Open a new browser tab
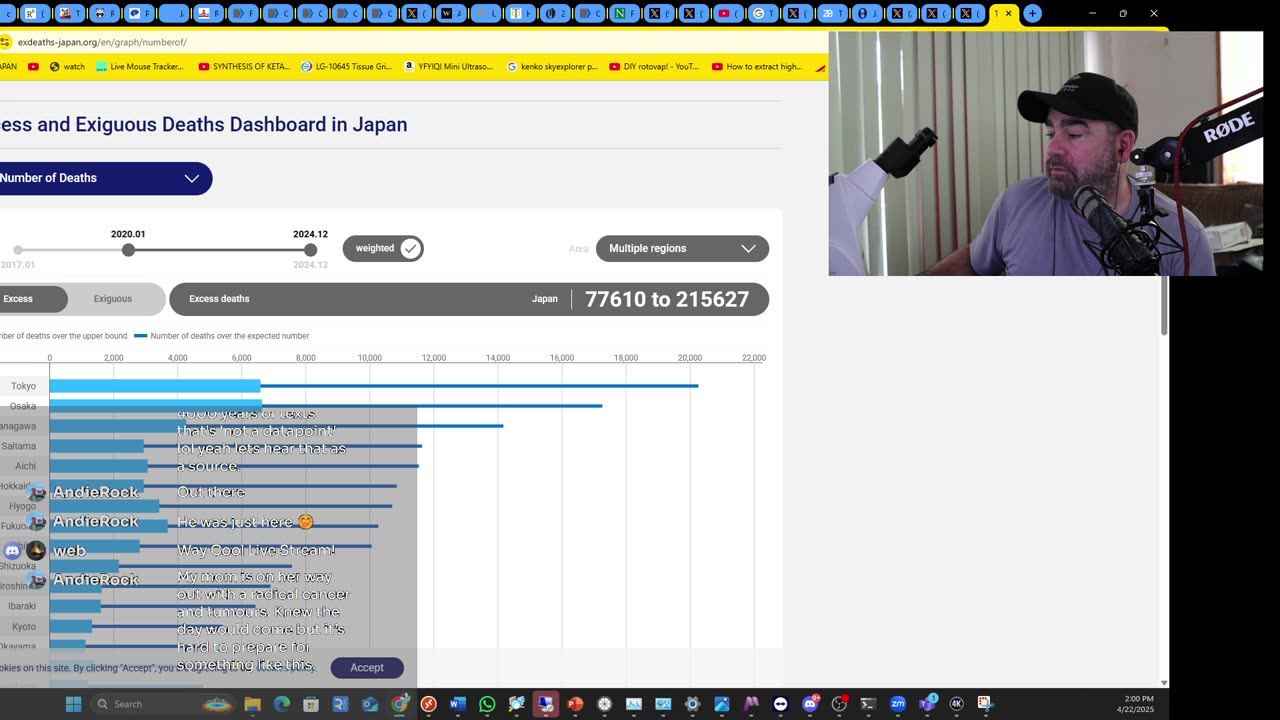This screenshot has height=720, width=1280. tap(1032, 14)
